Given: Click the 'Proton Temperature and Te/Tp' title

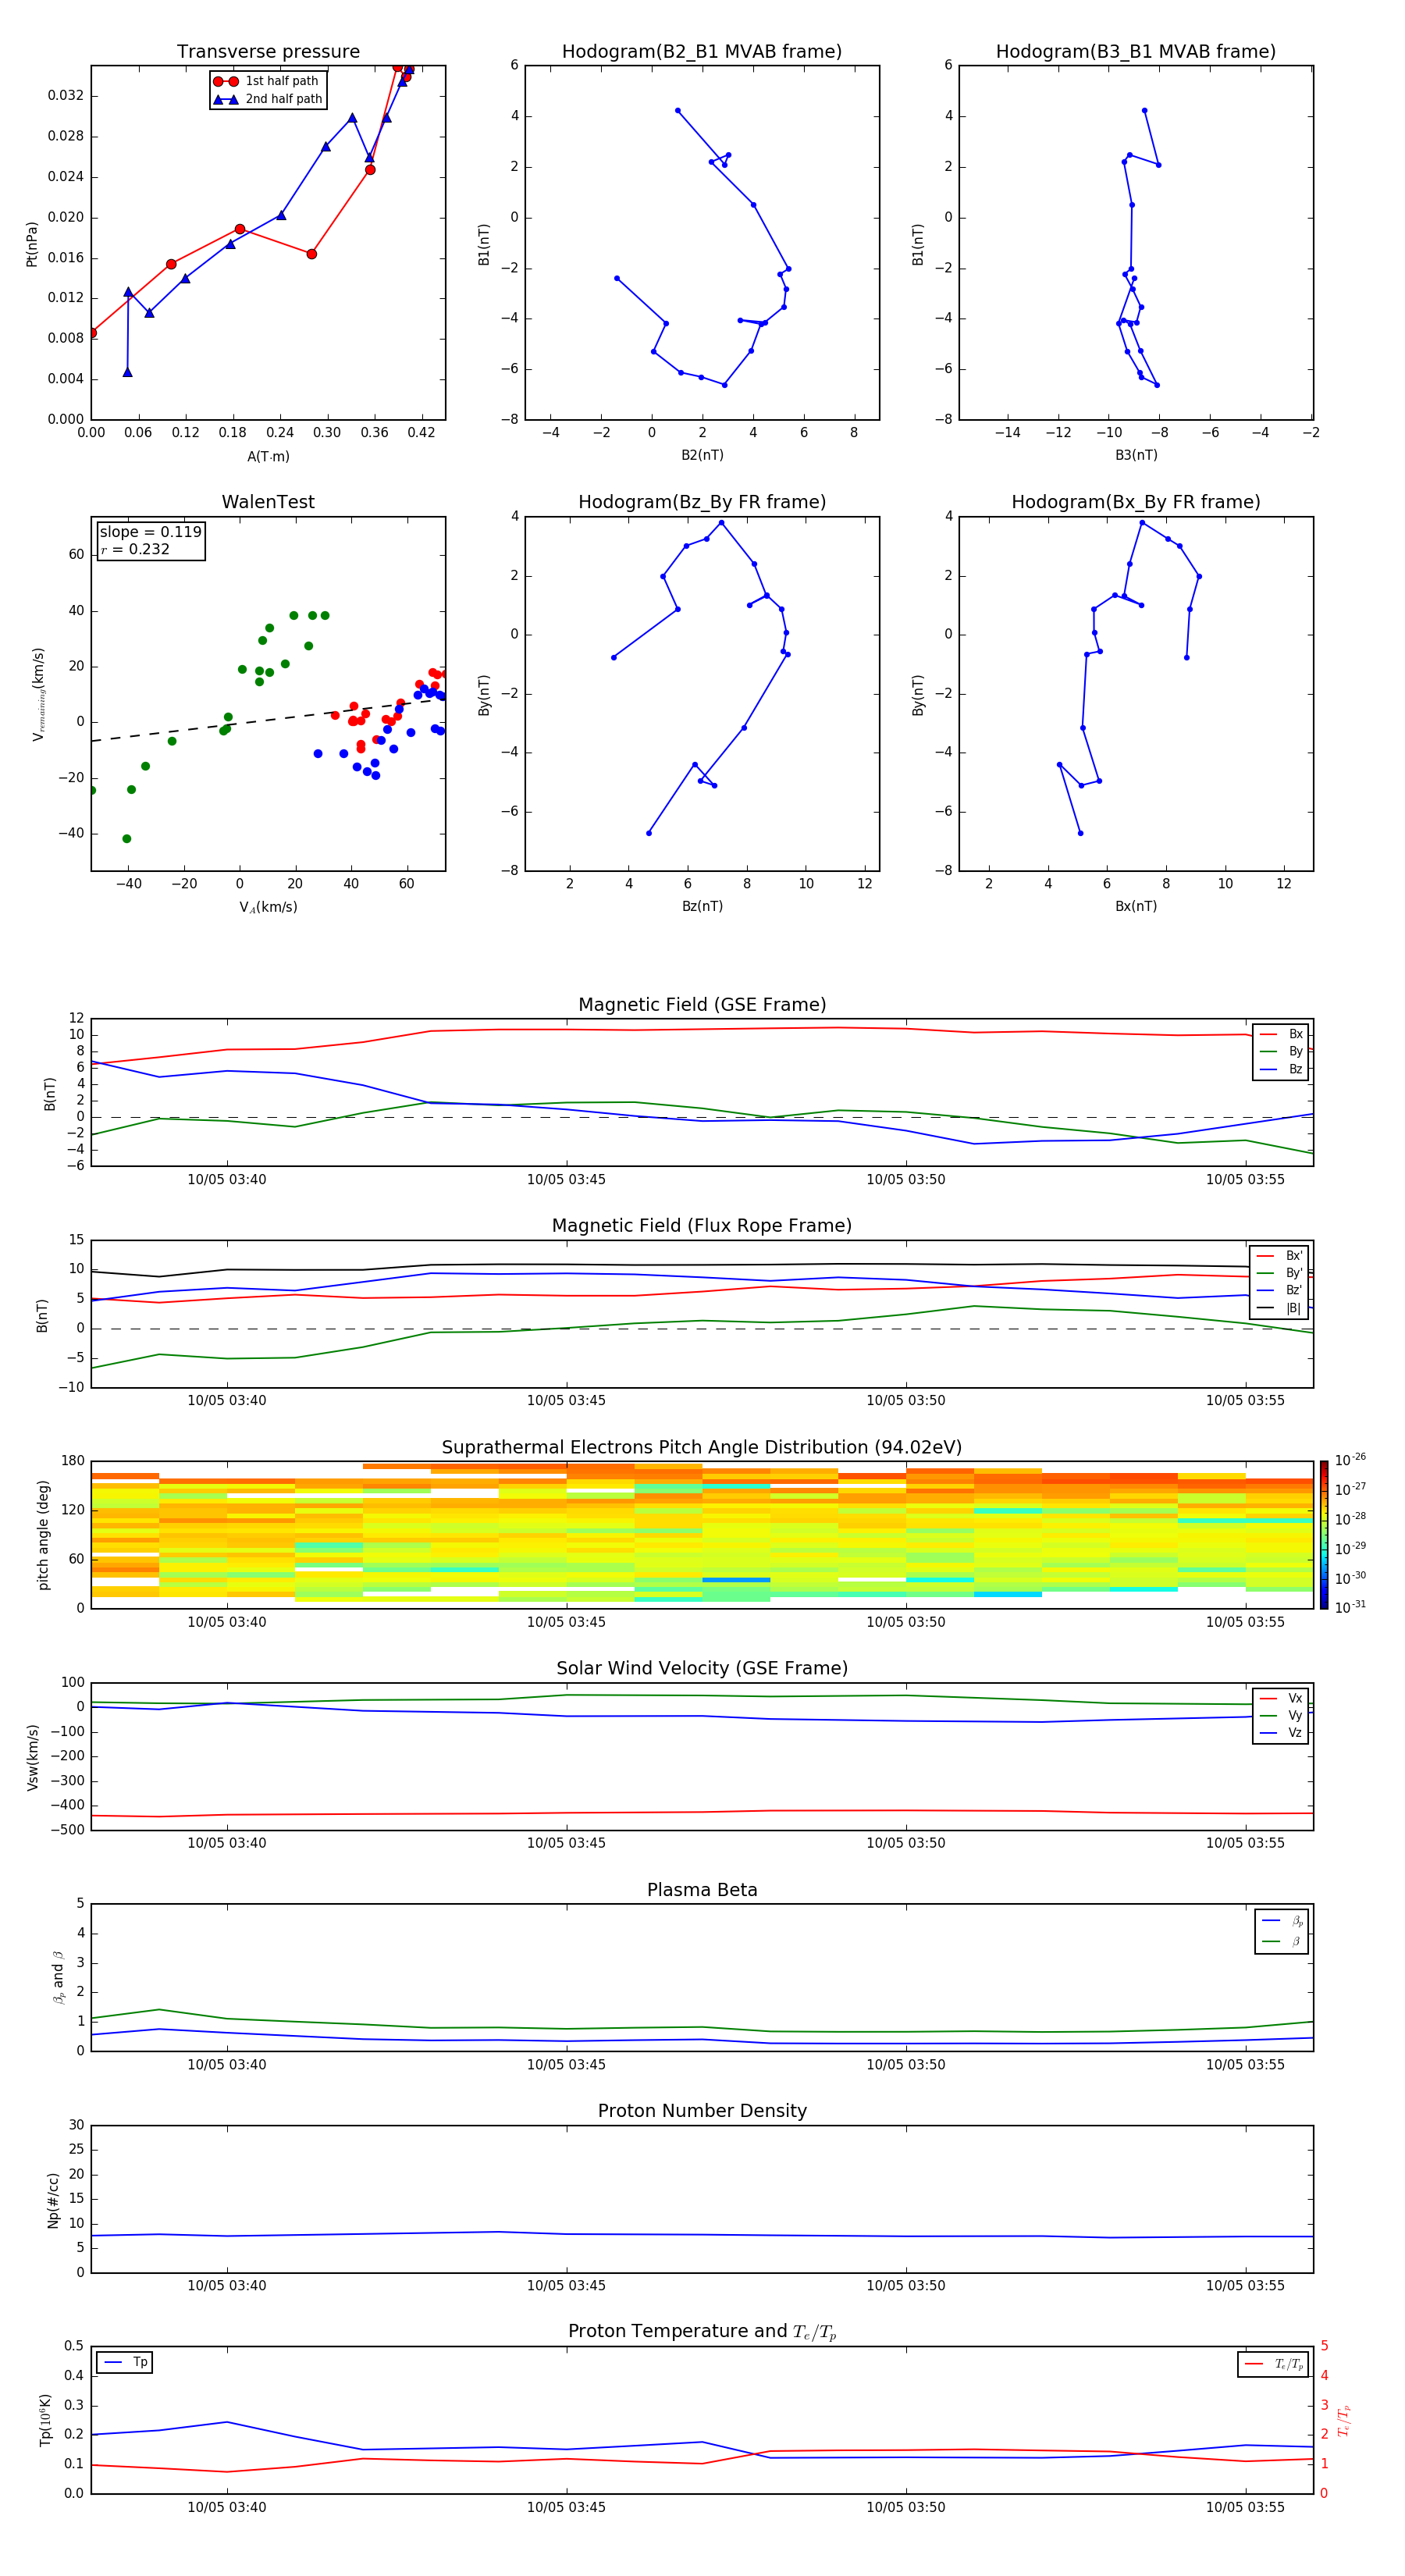Looking at the screenshot, I should (702, 2332).
